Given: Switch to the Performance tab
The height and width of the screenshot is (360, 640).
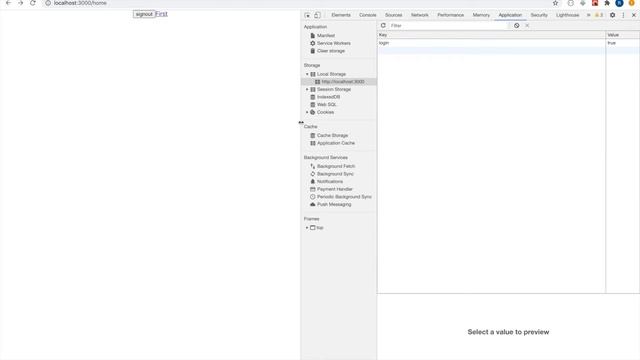Looking at the screenshot, I should point(451,15).
